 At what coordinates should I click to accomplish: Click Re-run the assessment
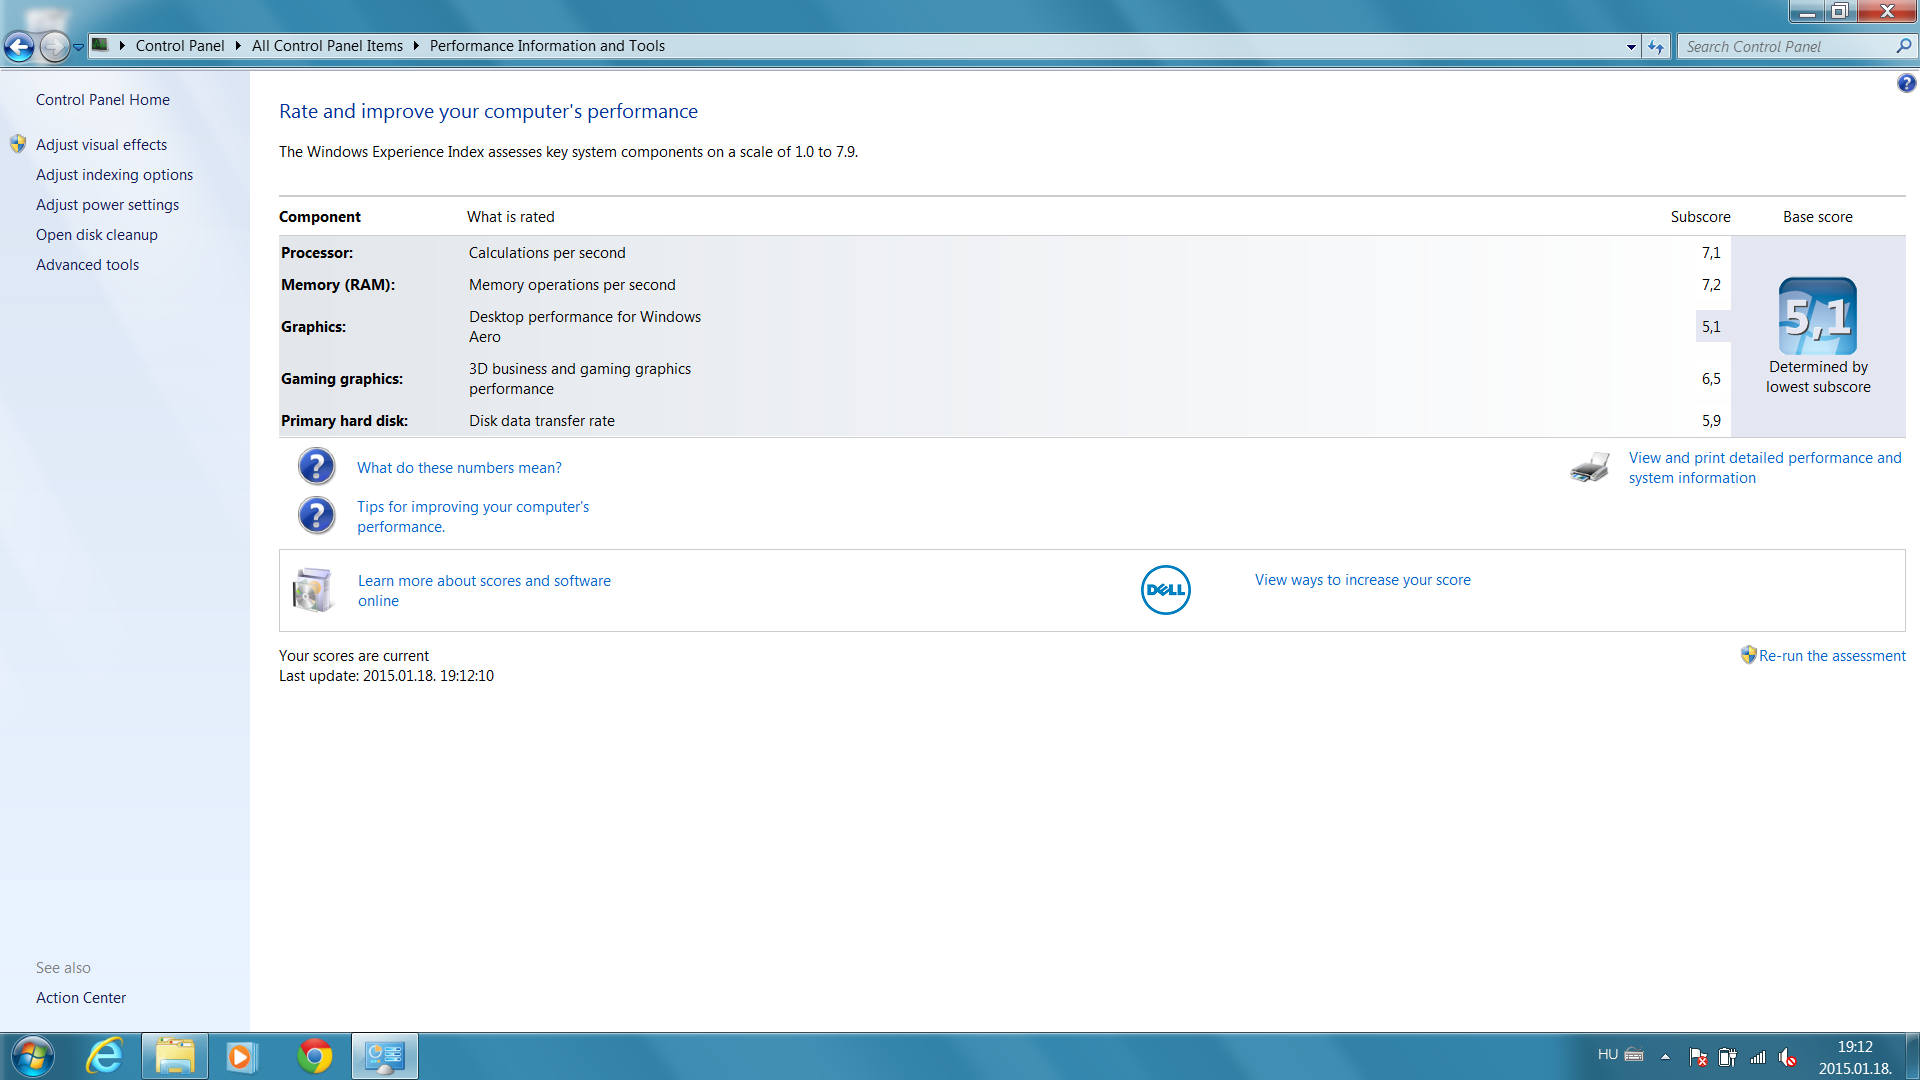tap(1831, 656)
